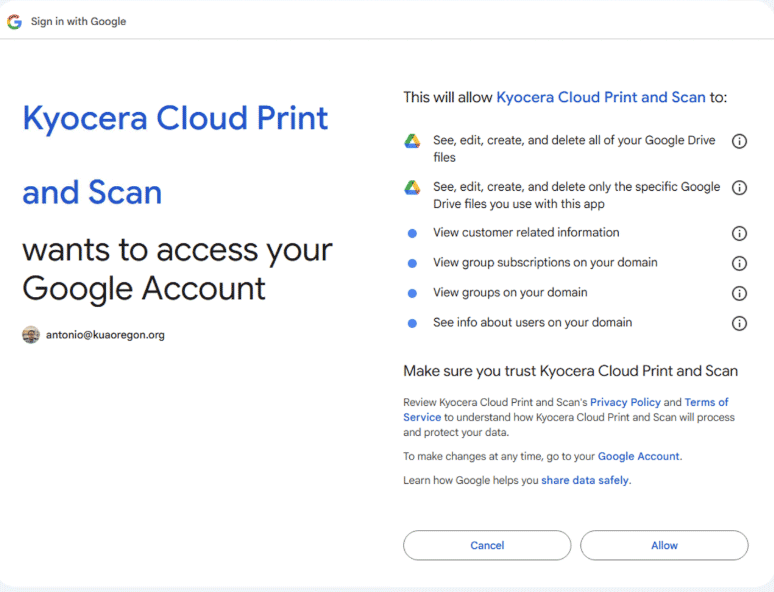Image resolution: width=774 pixels, height=592 pixels.
Task: Click 'View customer related information' text
Action: (526, 233)
